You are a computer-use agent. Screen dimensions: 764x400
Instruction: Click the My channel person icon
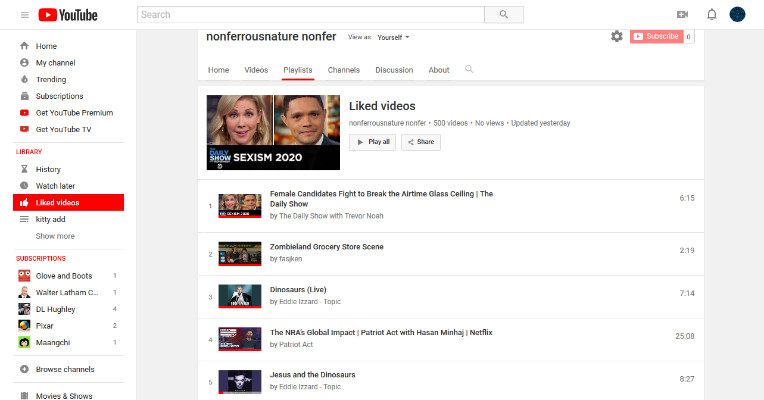coord(24,62)
